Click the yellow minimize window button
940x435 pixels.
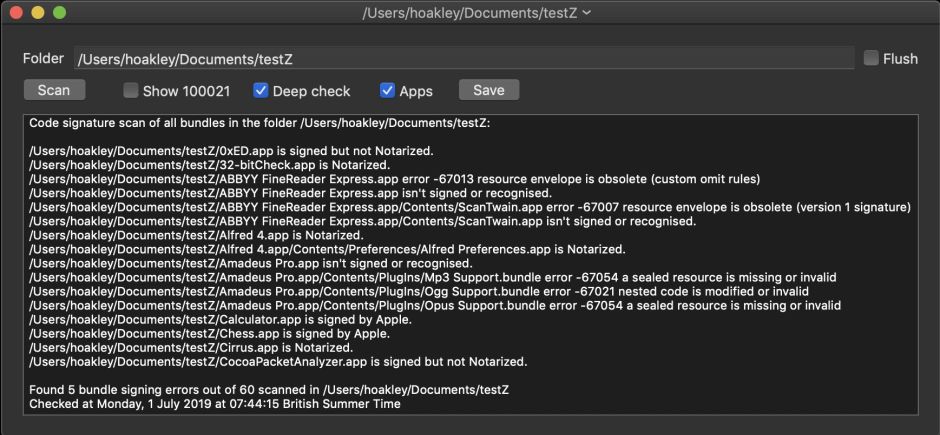[38, 13]
